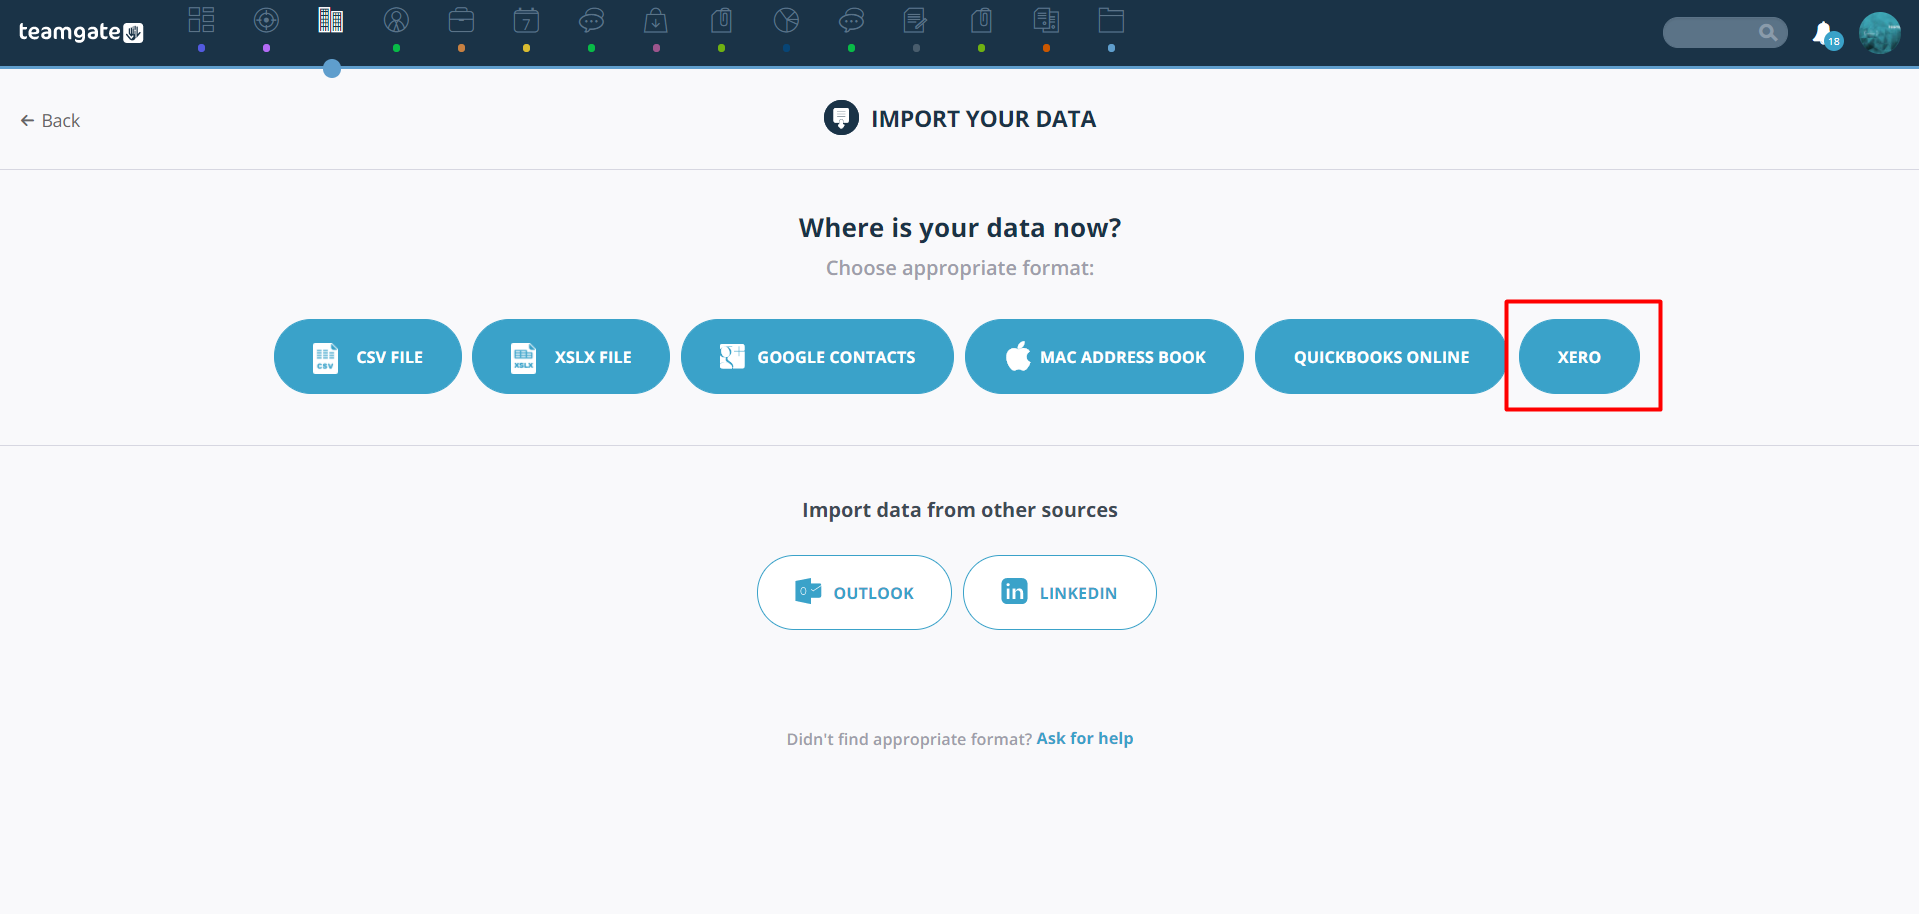
Task: Open the People contact icon
Action: [396, 20]
